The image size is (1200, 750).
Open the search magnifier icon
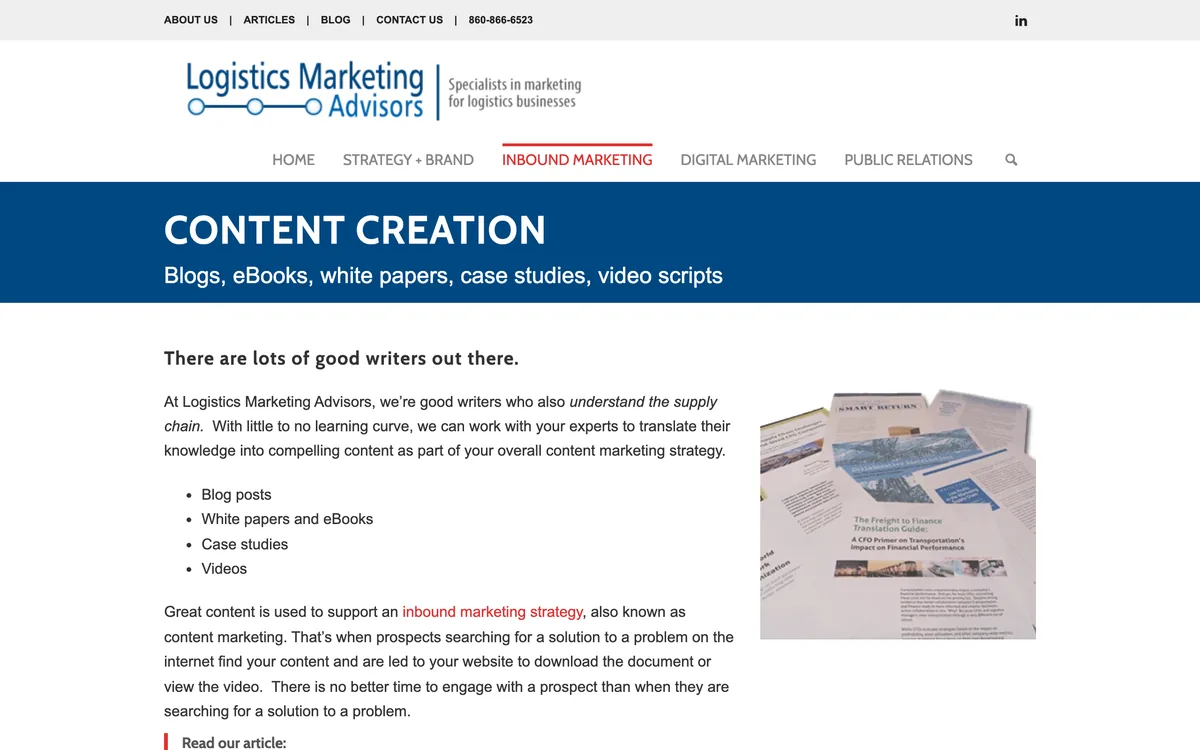(1011, 160)
